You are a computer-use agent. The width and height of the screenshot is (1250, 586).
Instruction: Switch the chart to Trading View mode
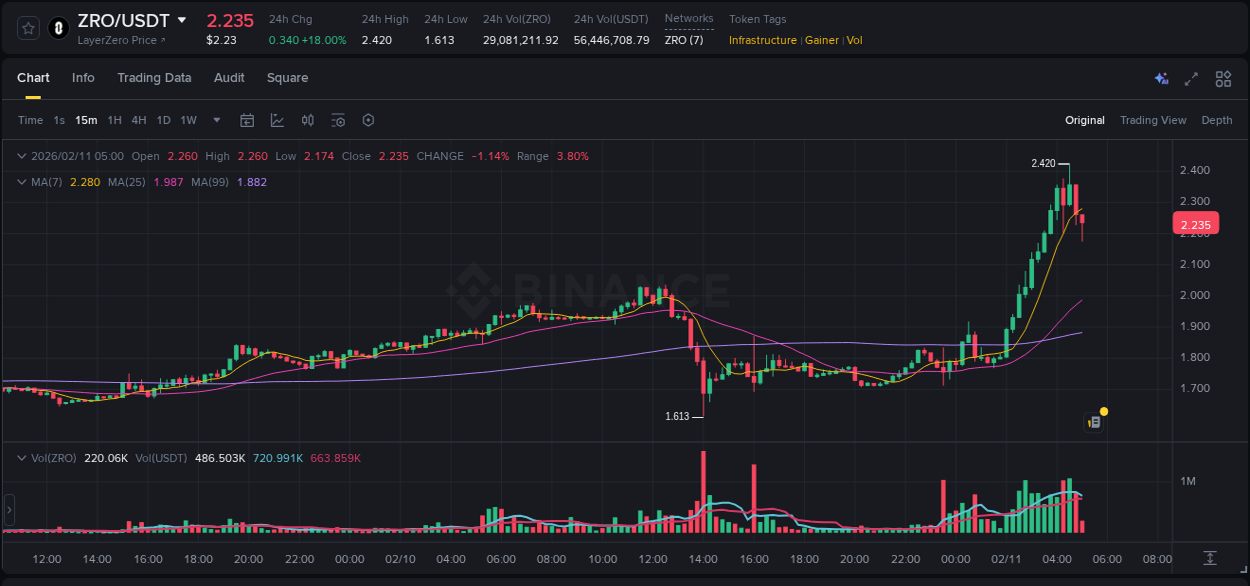[1153, 120]
